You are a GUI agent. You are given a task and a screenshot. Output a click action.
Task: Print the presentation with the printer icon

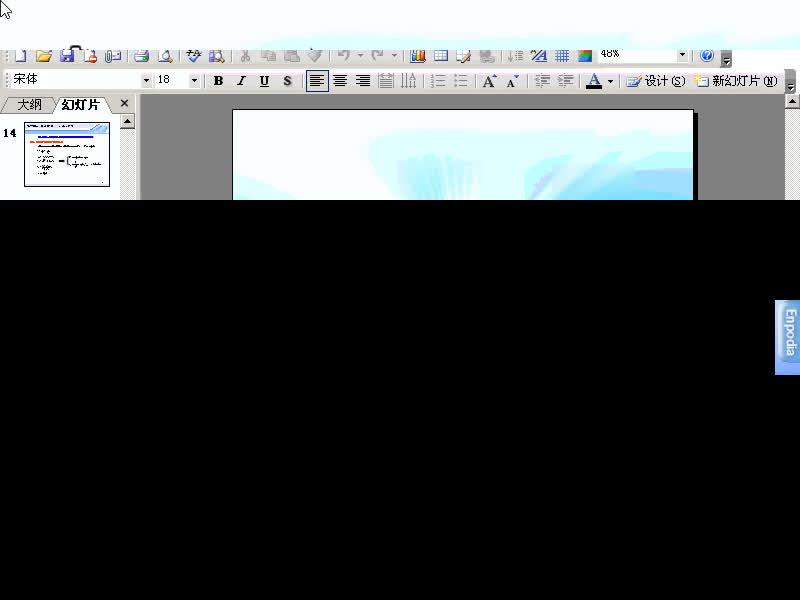click(x=141, y=56)
